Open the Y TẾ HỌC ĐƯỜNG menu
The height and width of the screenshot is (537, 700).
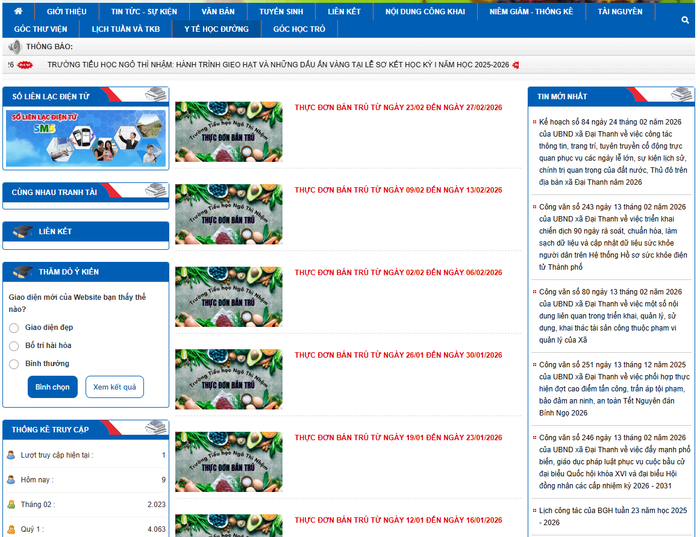click(x=217, y=29)
